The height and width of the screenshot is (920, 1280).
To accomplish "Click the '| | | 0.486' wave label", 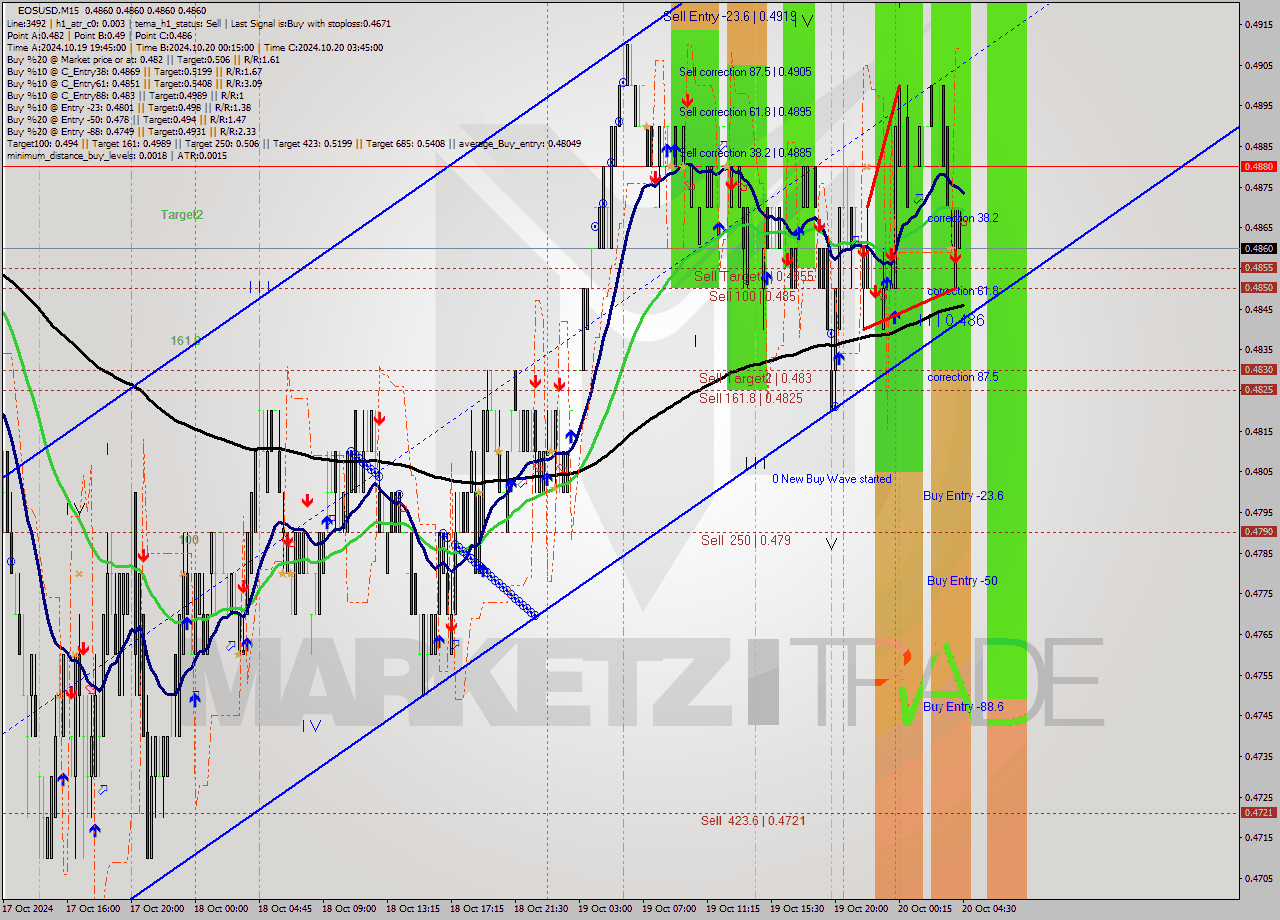I will 952,321.
